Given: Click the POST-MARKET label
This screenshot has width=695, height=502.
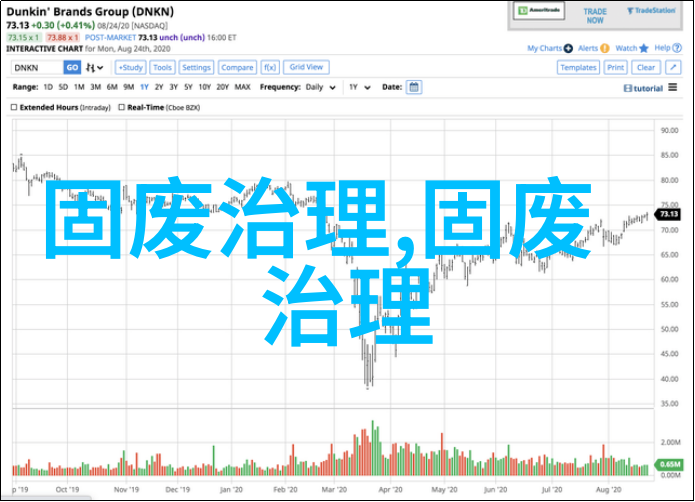Looking at the screenshot, I should pyautogui.click(x=110, y=38).
